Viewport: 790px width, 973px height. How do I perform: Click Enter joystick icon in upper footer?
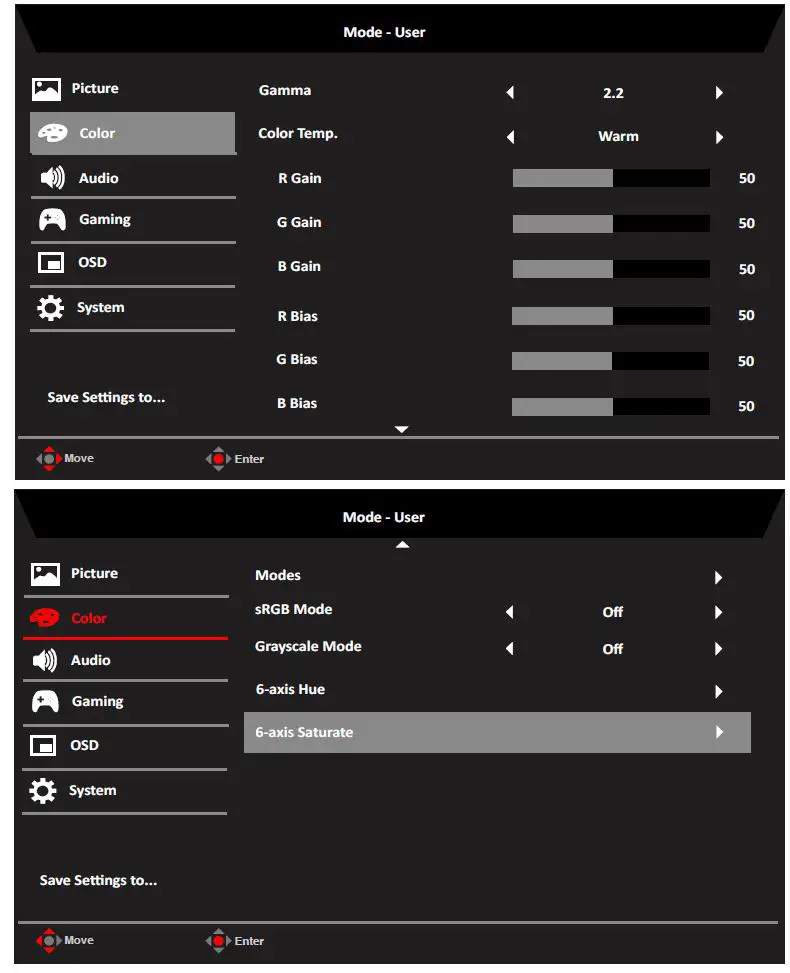[218, 459]
